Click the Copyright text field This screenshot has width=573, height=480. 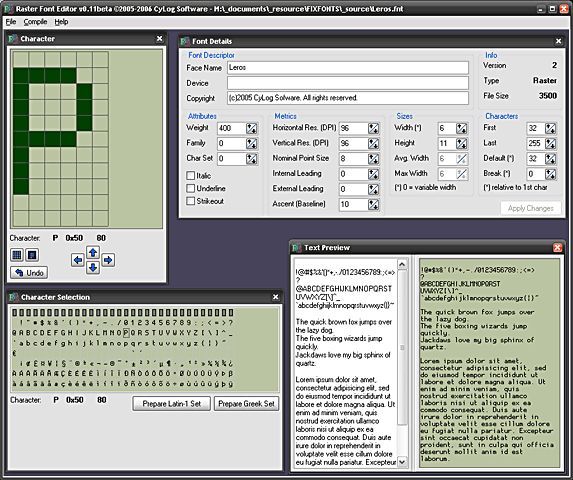tap(348, 98)
